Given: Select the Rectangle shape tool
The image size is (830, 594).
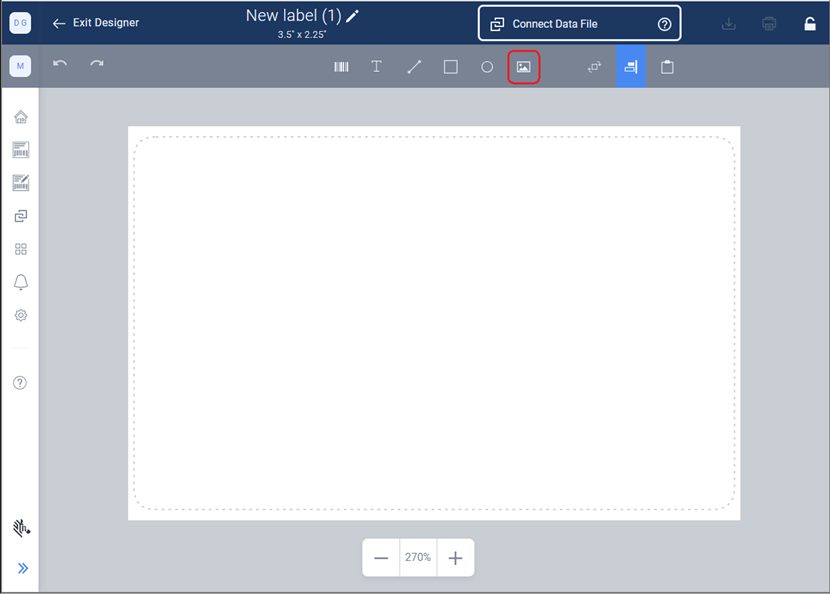Looking at the screenshot, I should pos(451,67).
